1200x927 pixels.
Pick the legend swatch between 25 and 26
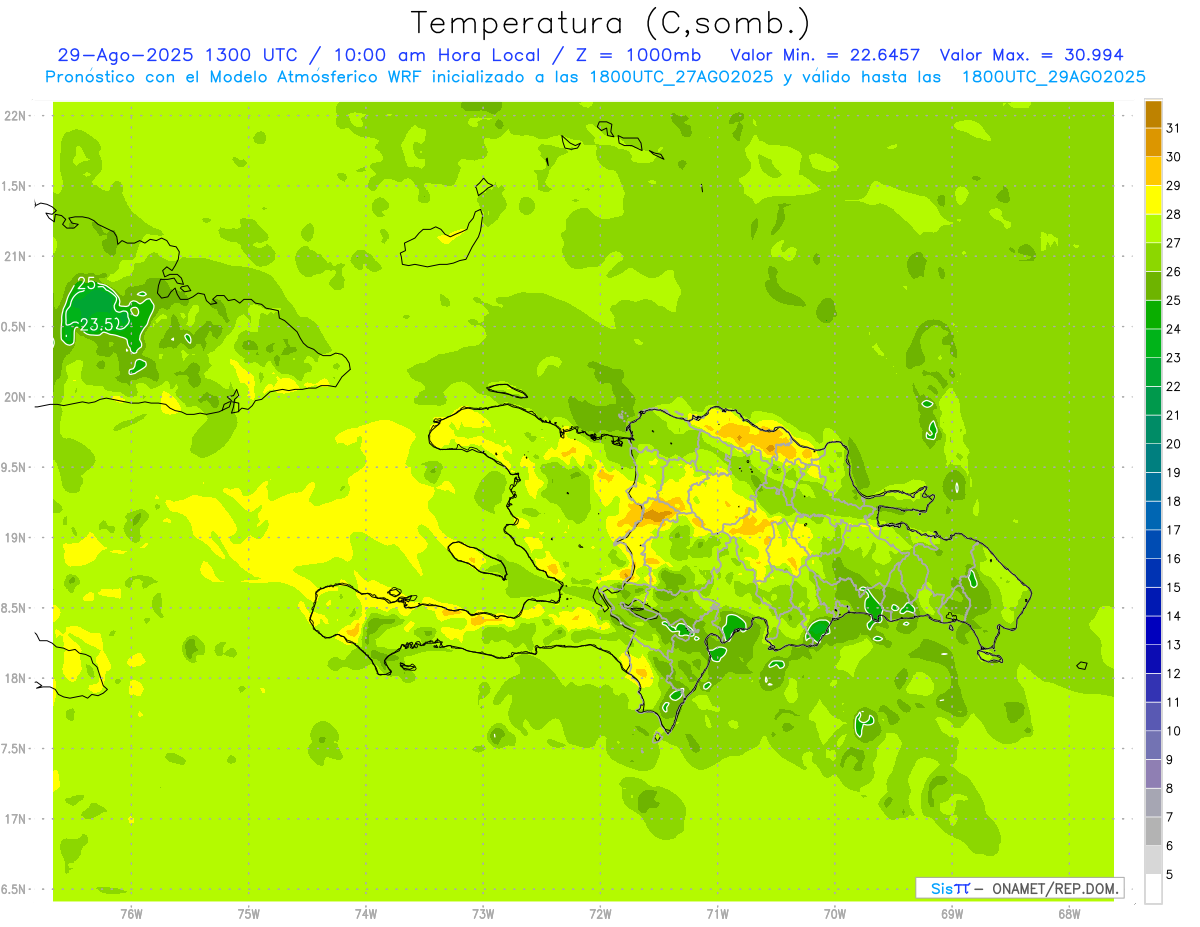click(1153, 286)
